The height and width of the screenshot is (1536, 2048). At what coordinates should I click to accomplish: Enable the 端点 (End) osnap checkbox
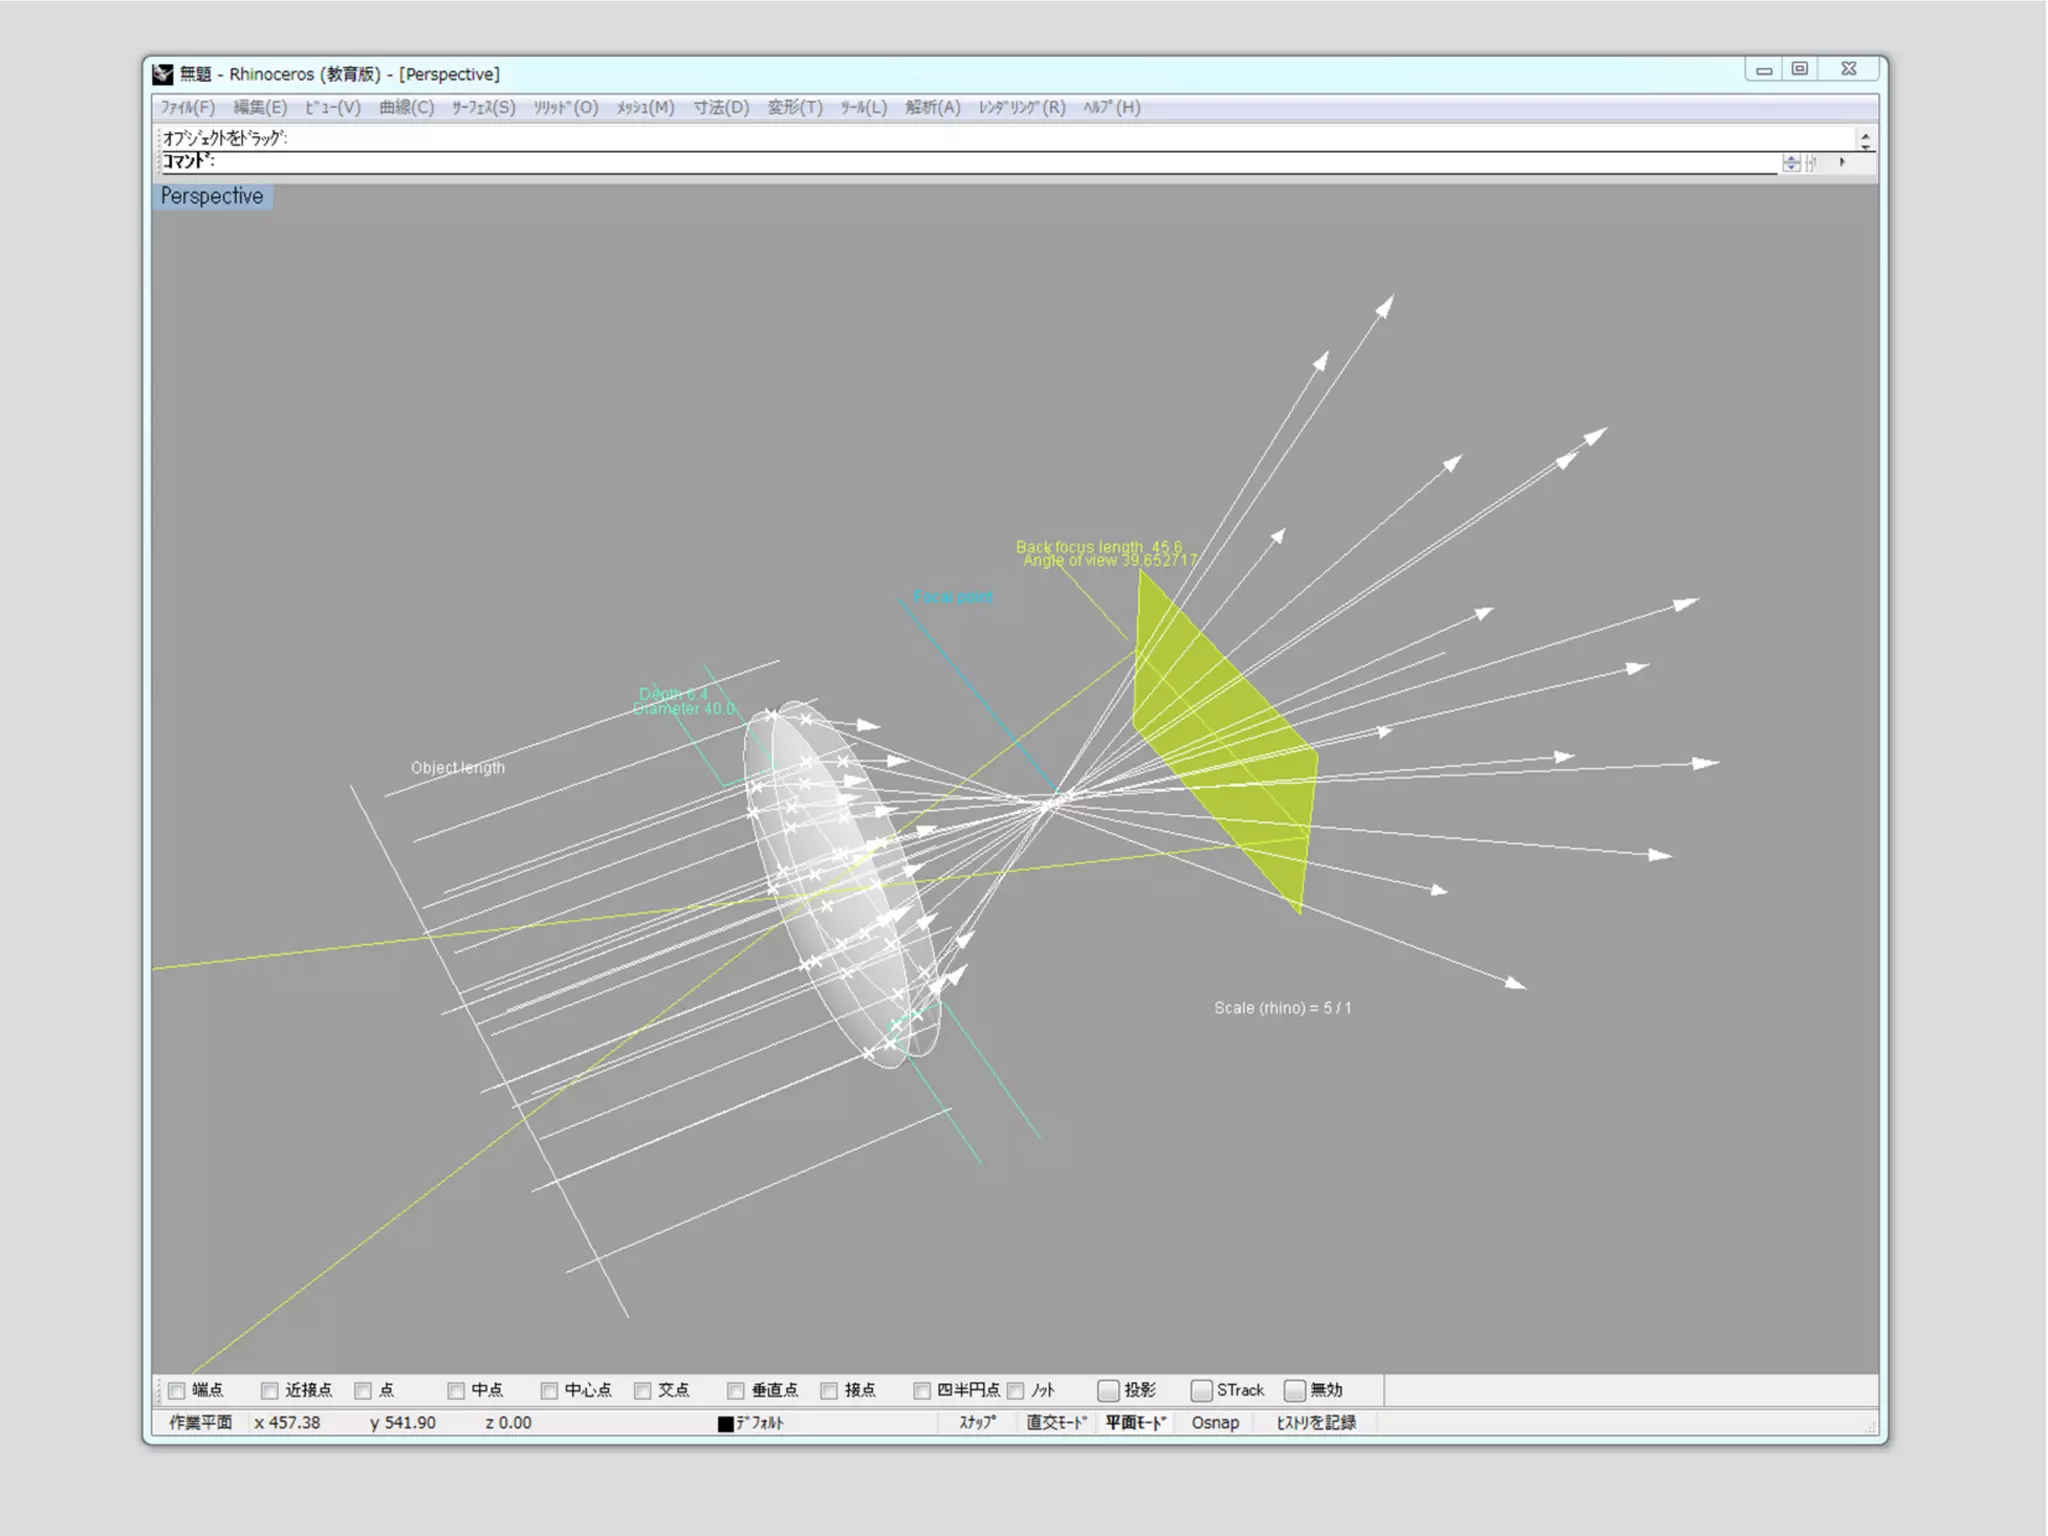[x=177, y=1390]
